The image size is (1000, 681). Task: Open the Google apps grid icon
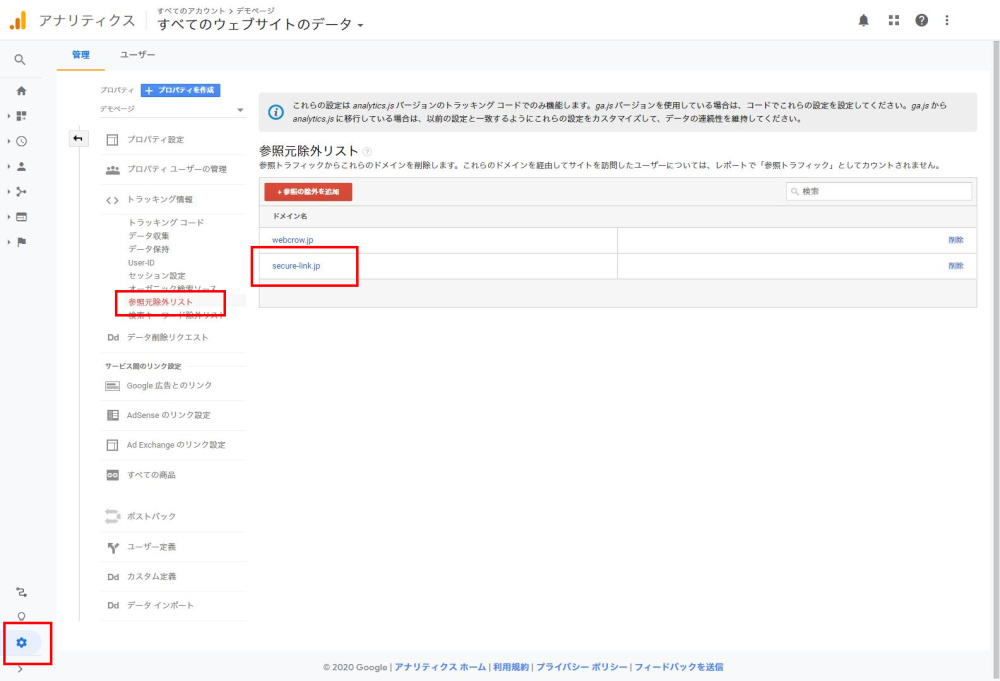(893, 20)
